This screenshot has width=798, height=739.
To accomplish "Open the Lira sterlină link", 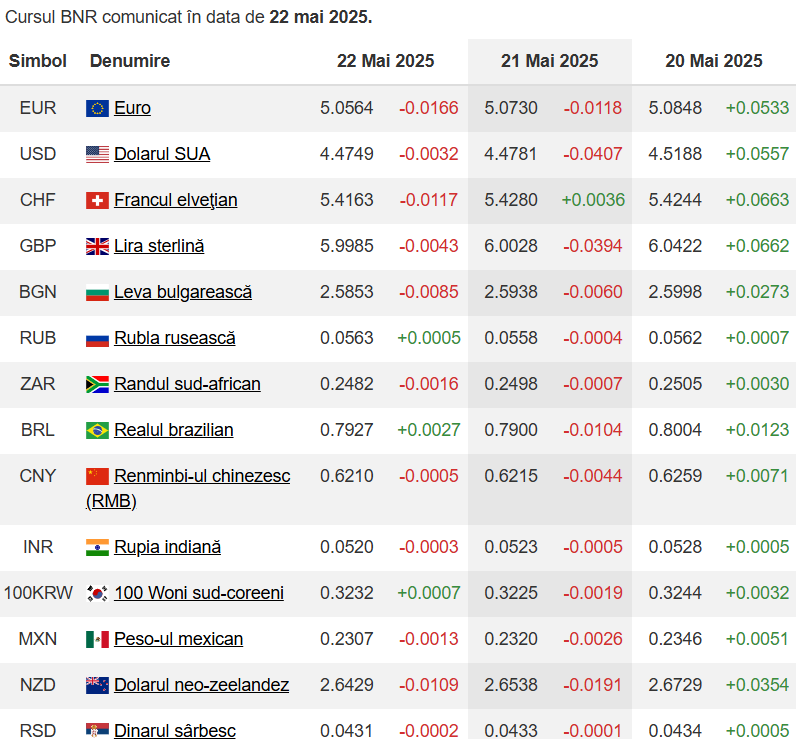I will (x=159, y=246).
